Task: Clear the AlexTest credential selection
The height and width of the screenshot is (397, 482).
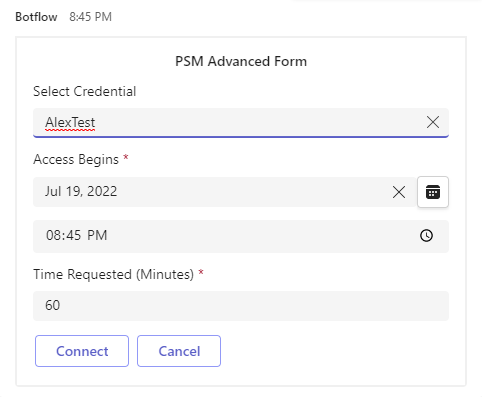Action: pyautogui.click(x=433, y=122)
